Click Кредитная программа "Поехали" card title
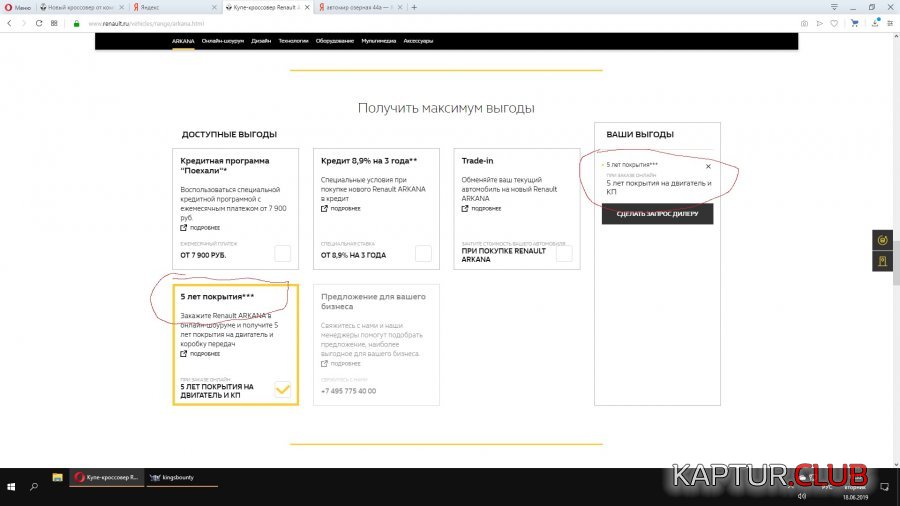Viewport: 900px width, 506px height. pyautogui.click(x=225, y=166)
